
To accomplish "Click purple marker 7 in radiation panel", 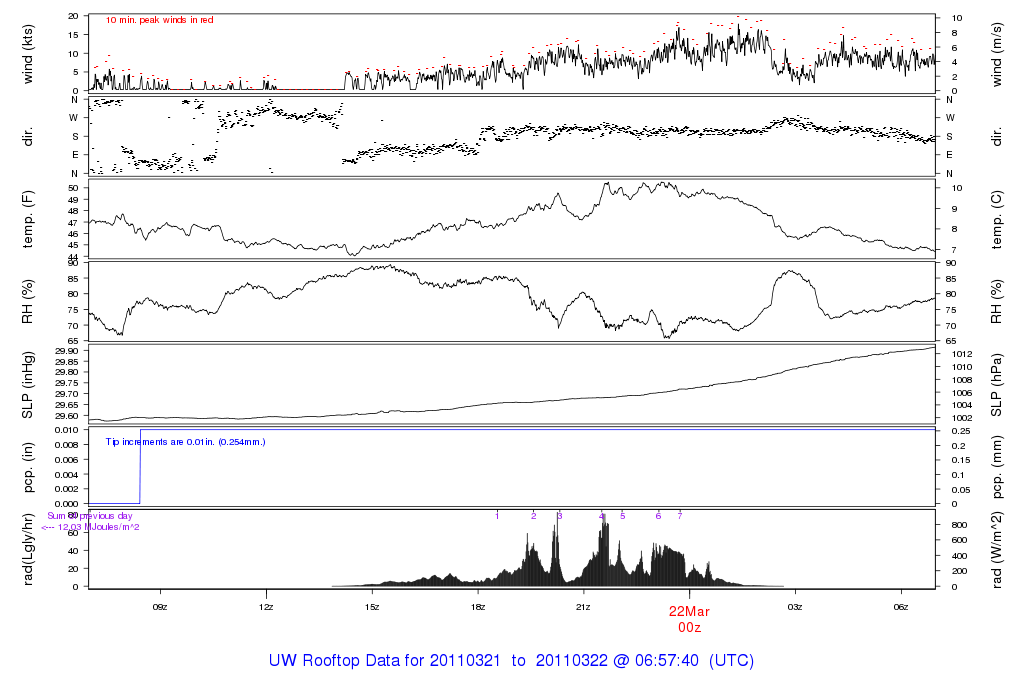I will [680, 516].
